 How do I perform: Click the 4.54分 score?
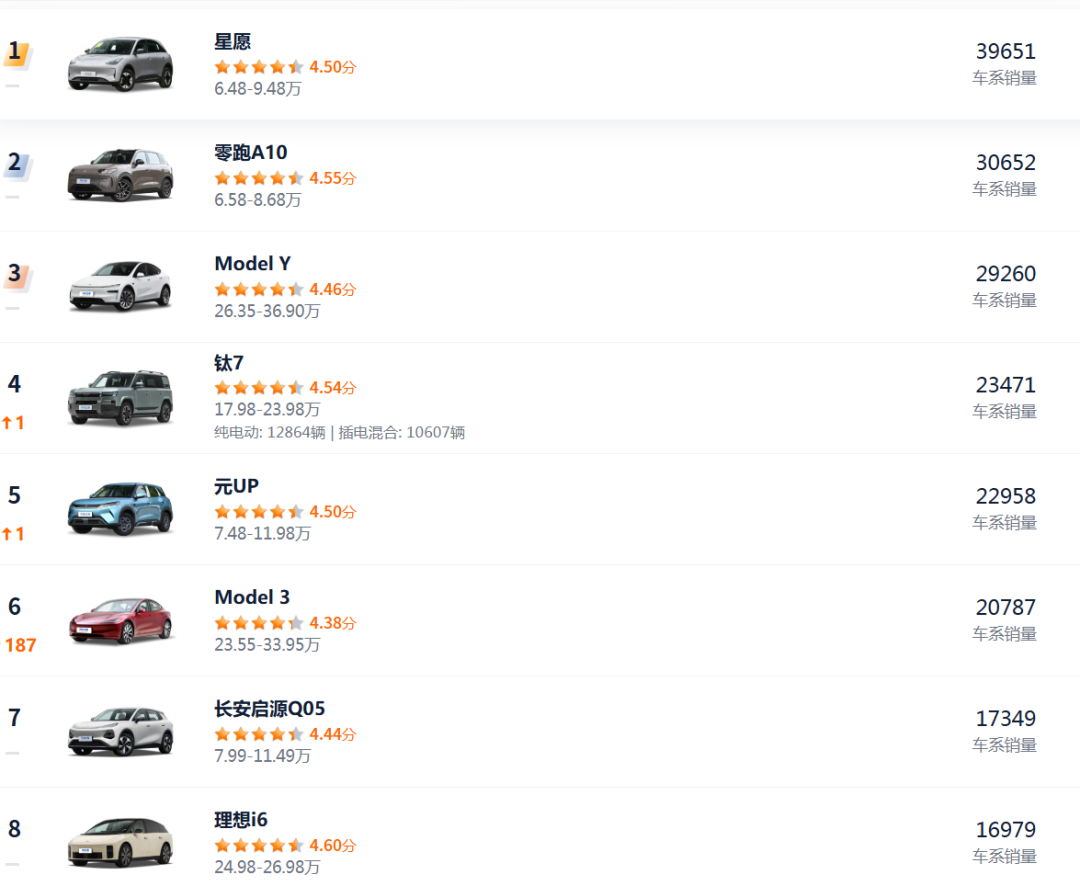point(333,388)
